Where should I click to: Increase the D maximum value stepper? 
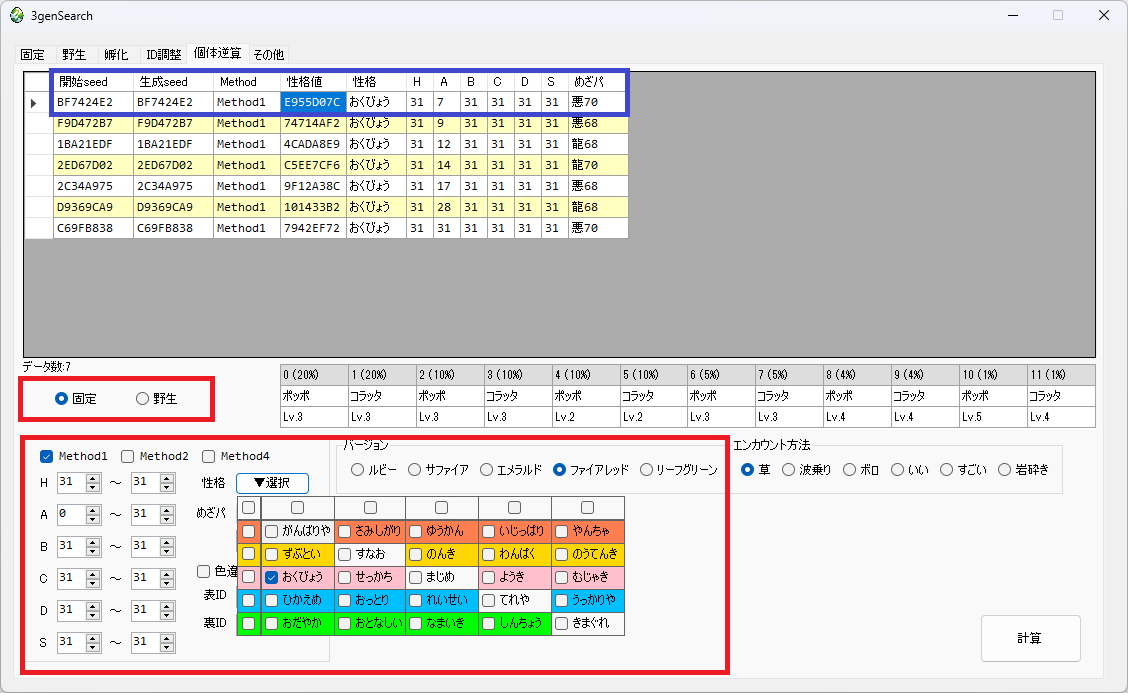click(x=167, y=607)
